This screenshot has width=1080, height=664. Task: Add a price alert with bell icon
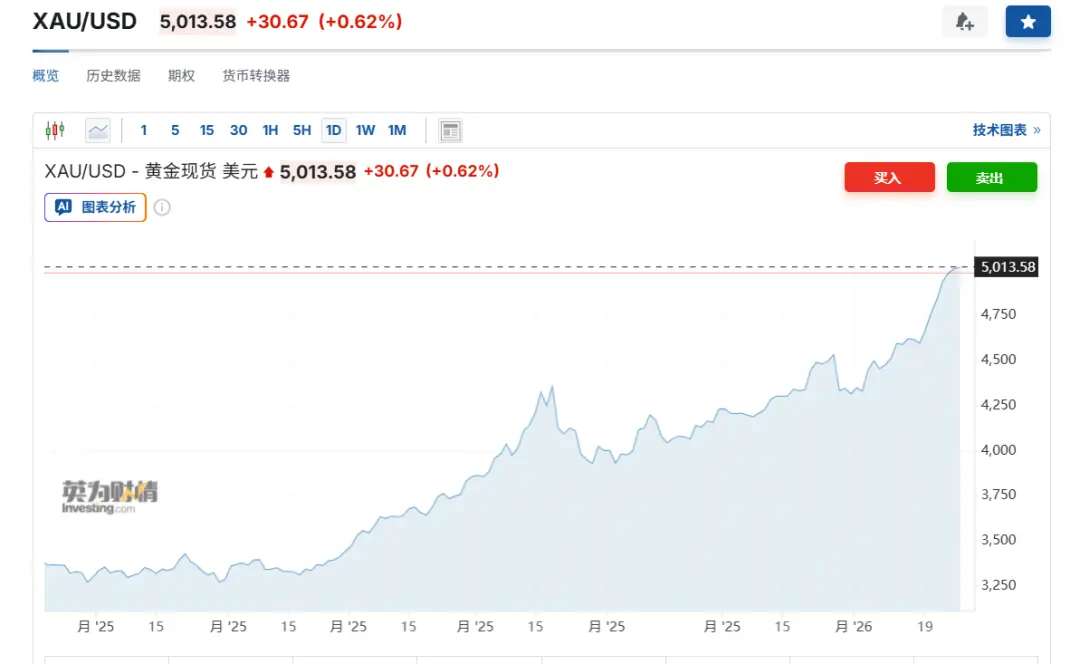tap(965, 22)
